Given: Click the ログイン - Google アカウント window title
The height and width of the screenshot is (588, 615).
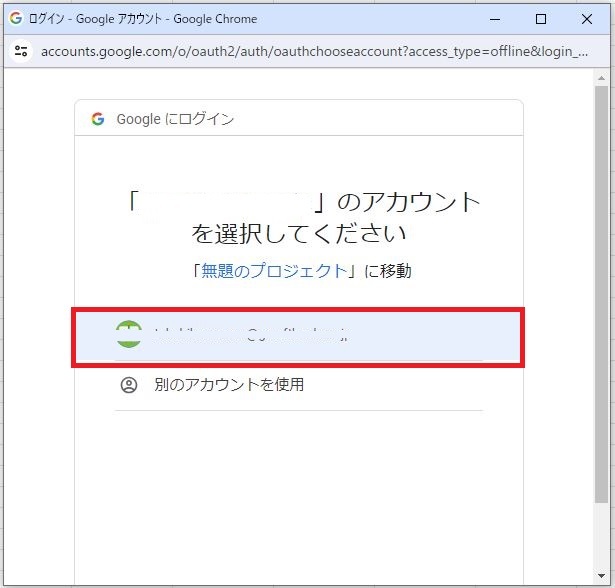Looking at the screenshot, I should [143, 18].
